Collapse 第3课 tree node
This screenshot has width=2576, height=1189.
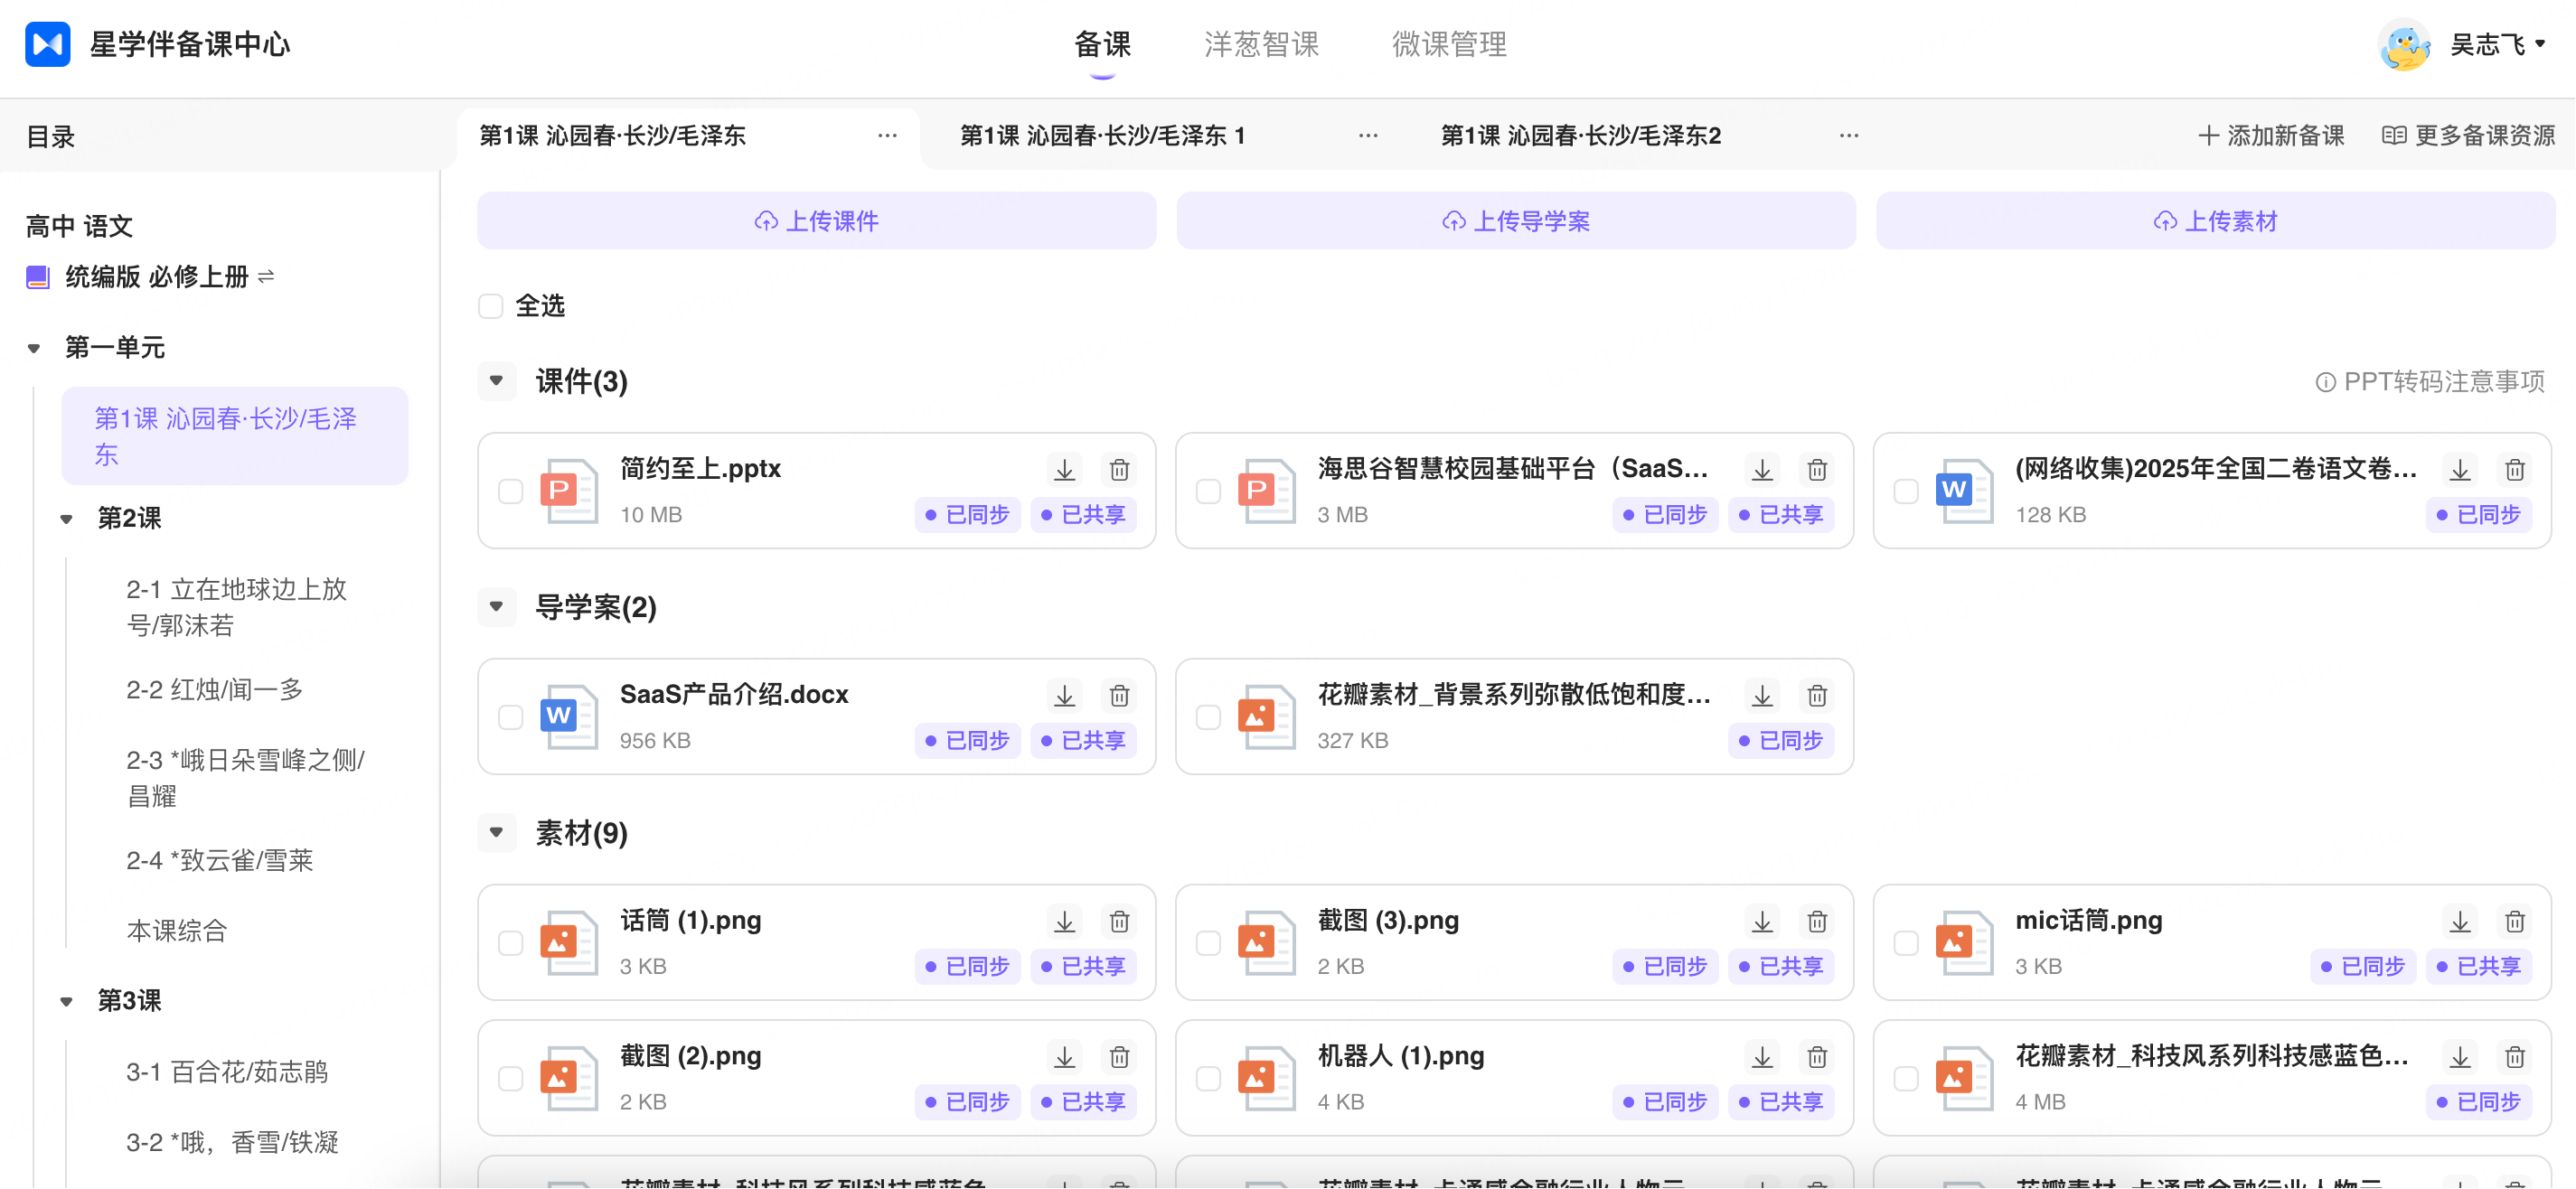66,1001
